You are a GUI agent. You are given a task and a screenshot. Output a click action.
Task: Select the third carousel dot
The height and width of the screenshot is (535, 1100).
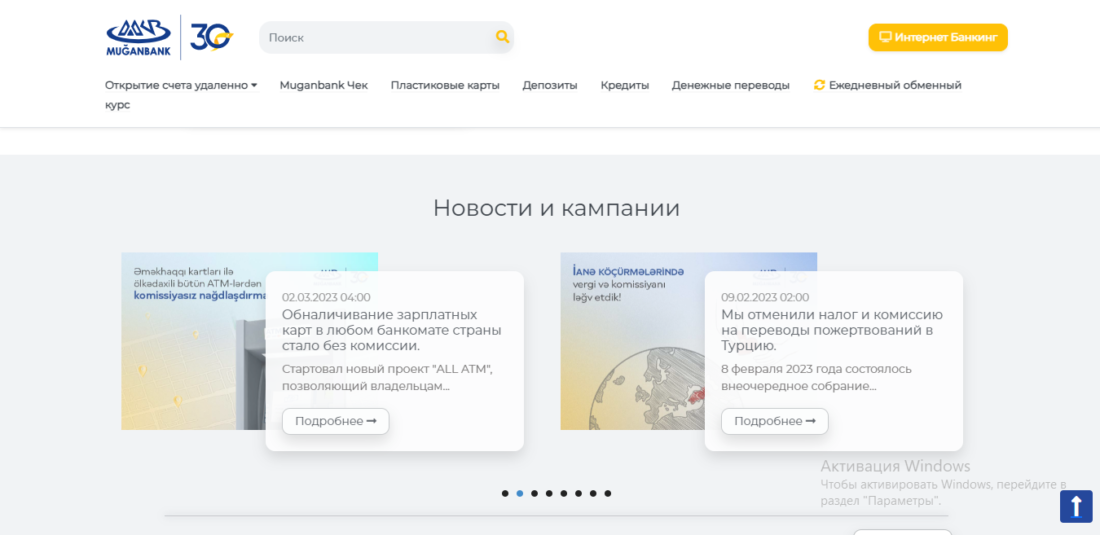pos(534,493)
